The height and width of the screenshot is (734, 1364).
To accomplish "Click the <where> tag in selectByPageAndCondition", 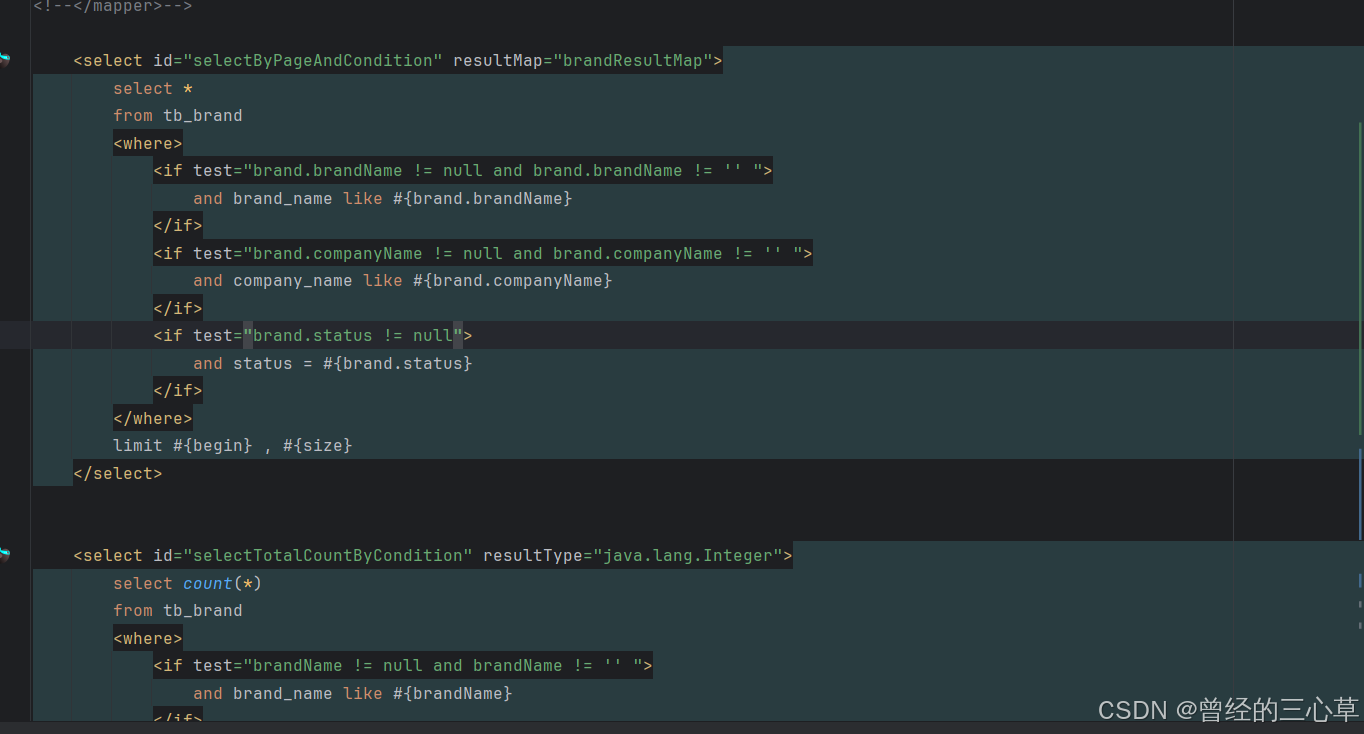I will pyautogui.click(x=148, y=143).
